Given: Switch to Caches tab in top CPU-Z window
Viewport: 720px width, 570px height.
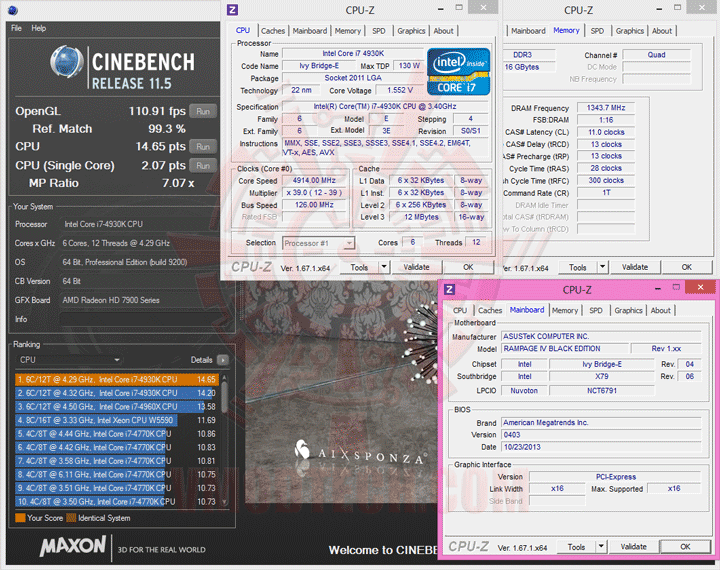Looking at the screenshot, I should tap(273, 31).
